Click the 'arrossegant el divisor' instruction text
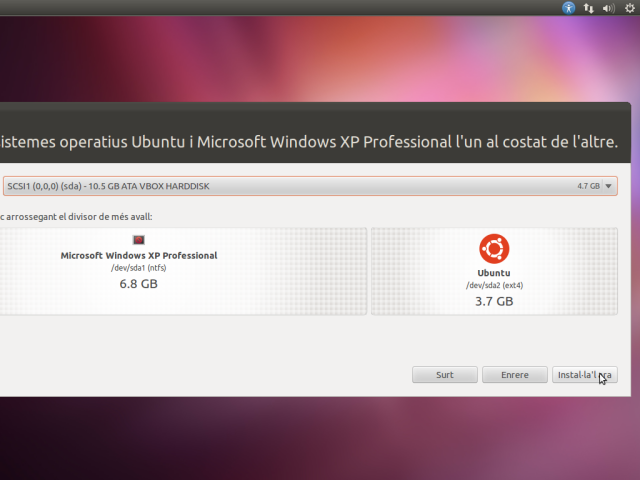640x480 pixels. 76,217
